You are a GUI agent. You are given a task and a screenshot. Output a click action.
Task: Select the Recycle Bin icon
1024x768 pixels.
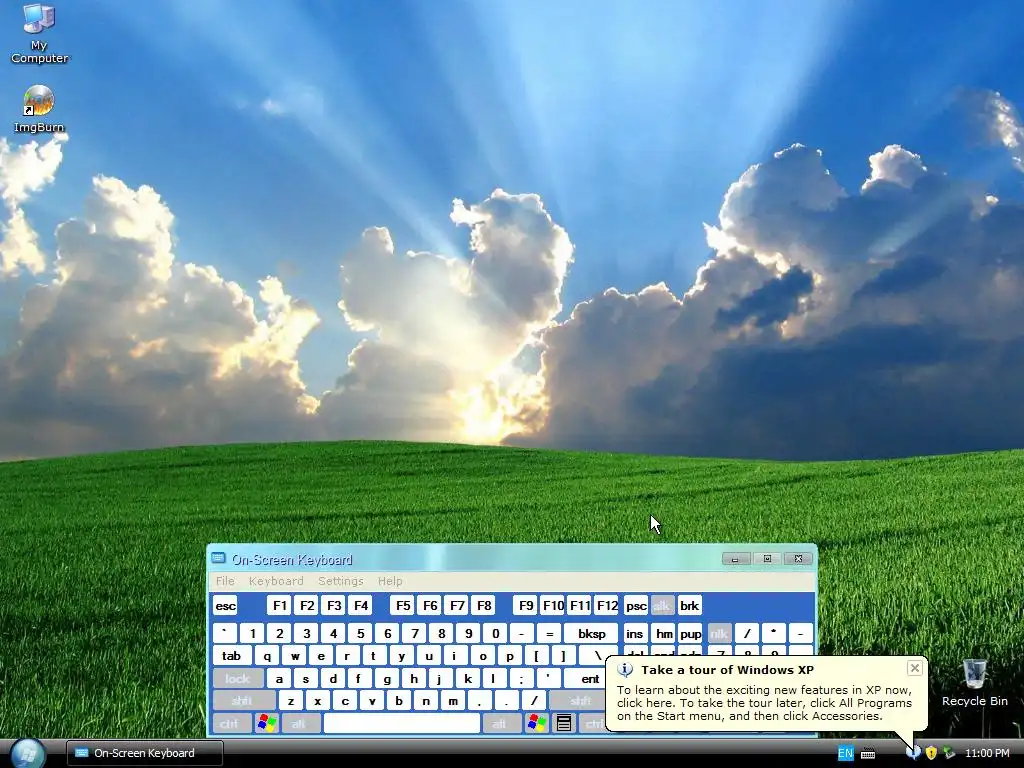[x=974, y=682]
